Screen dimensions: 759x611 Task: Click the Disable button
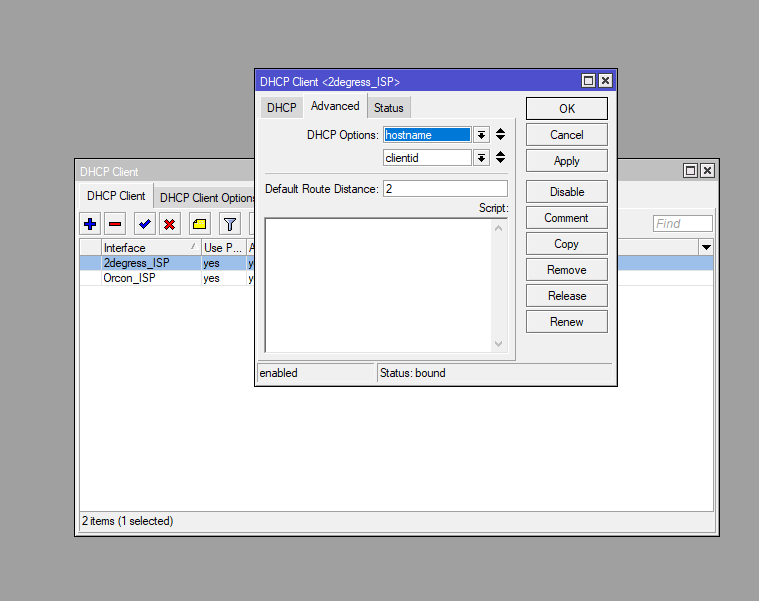(x=567, y=192)
